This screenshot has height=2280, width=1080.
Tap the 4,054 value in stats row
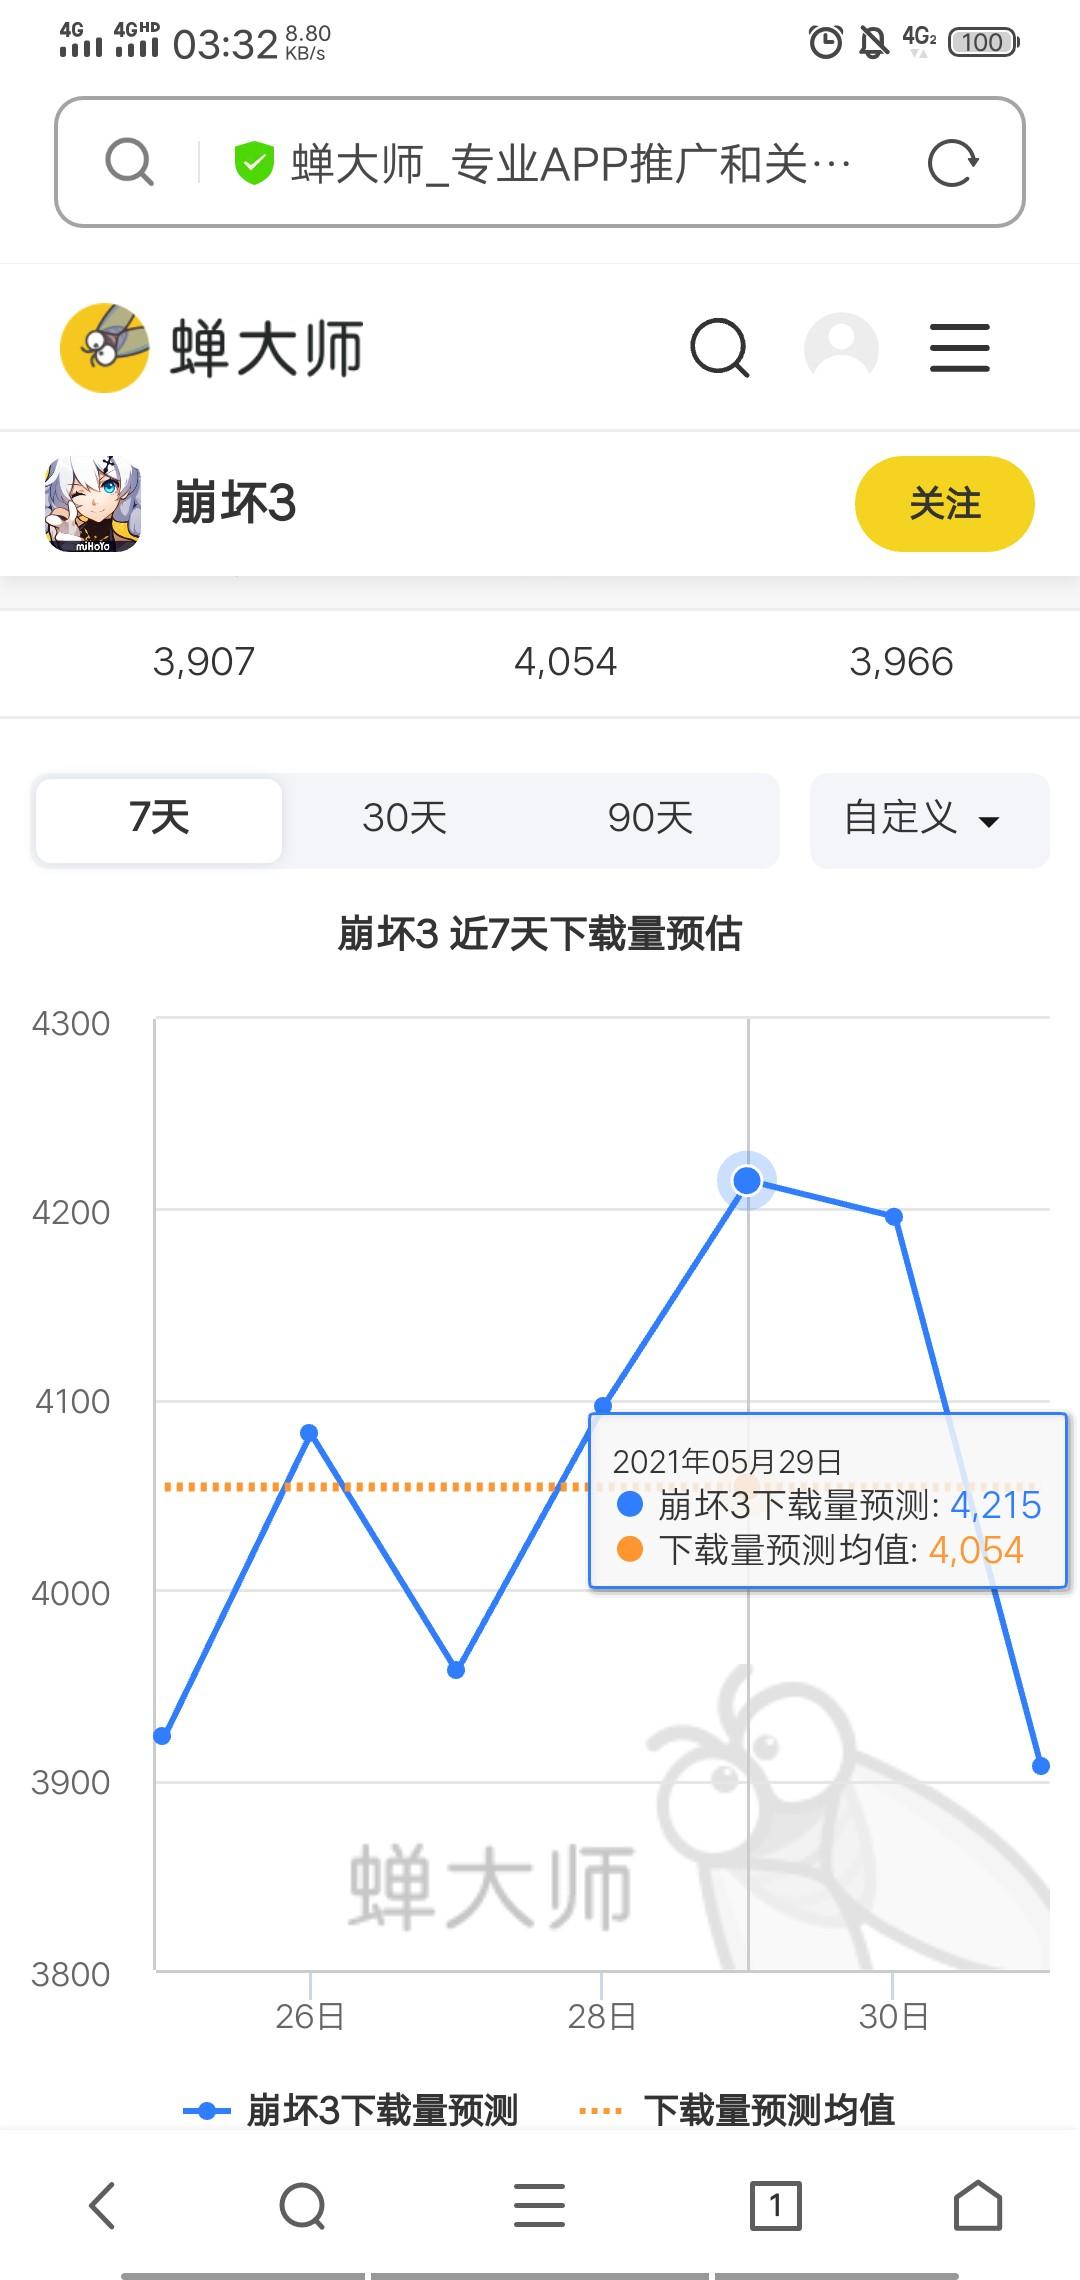click(566, 662)
